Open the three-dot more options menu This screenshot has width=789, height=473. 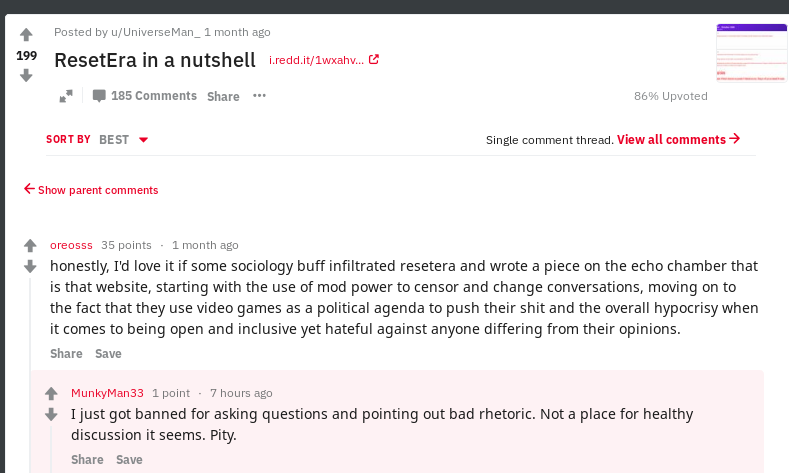tap(259, 96)
